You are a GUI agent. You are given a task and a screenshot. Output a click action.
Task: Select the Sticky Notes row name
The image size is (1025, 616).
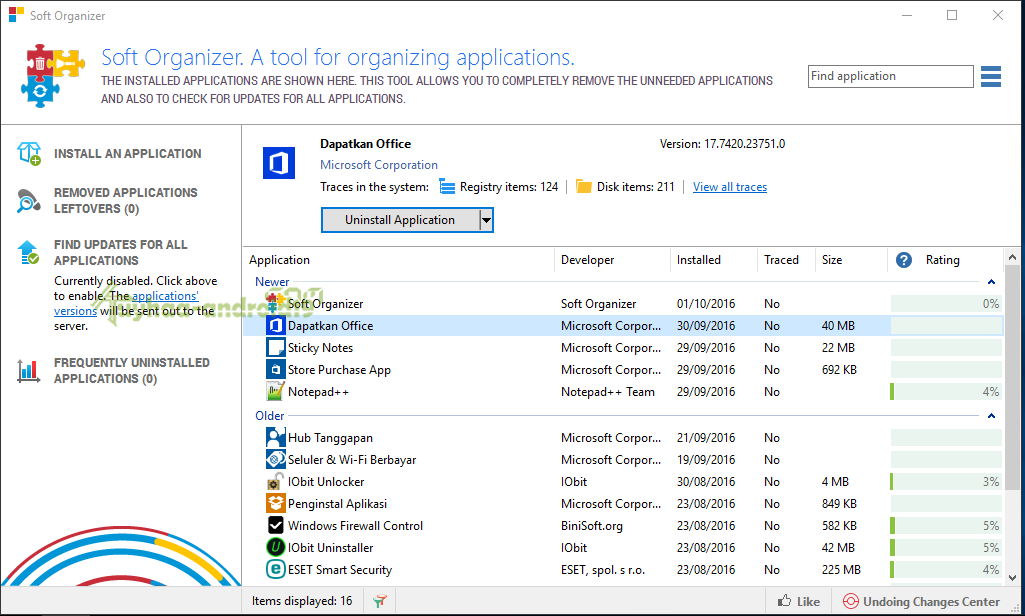(x=320, y=348)
